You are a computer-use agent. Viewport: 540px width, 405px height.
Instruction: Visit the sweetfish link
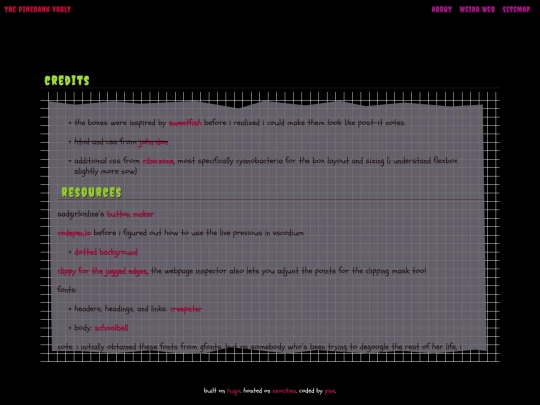[x=185, y=123]
